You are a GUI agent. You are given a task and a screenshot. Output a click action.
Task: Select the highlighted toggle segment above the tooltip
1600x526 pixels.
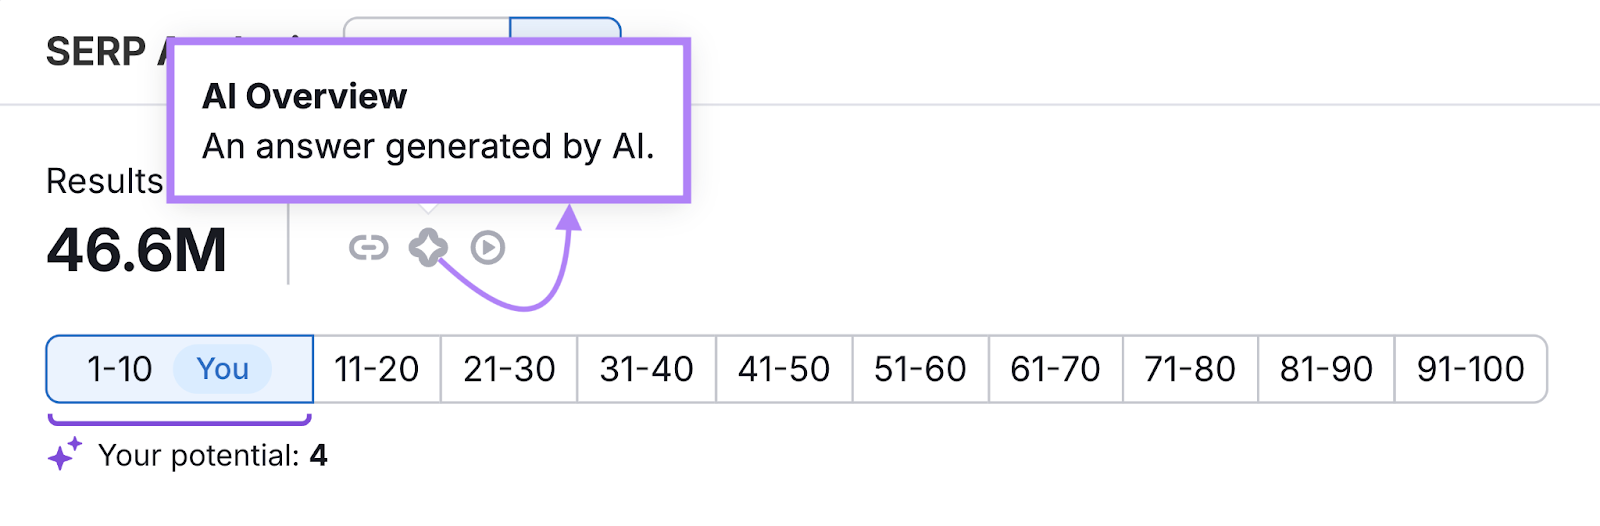tap(565, 28)
